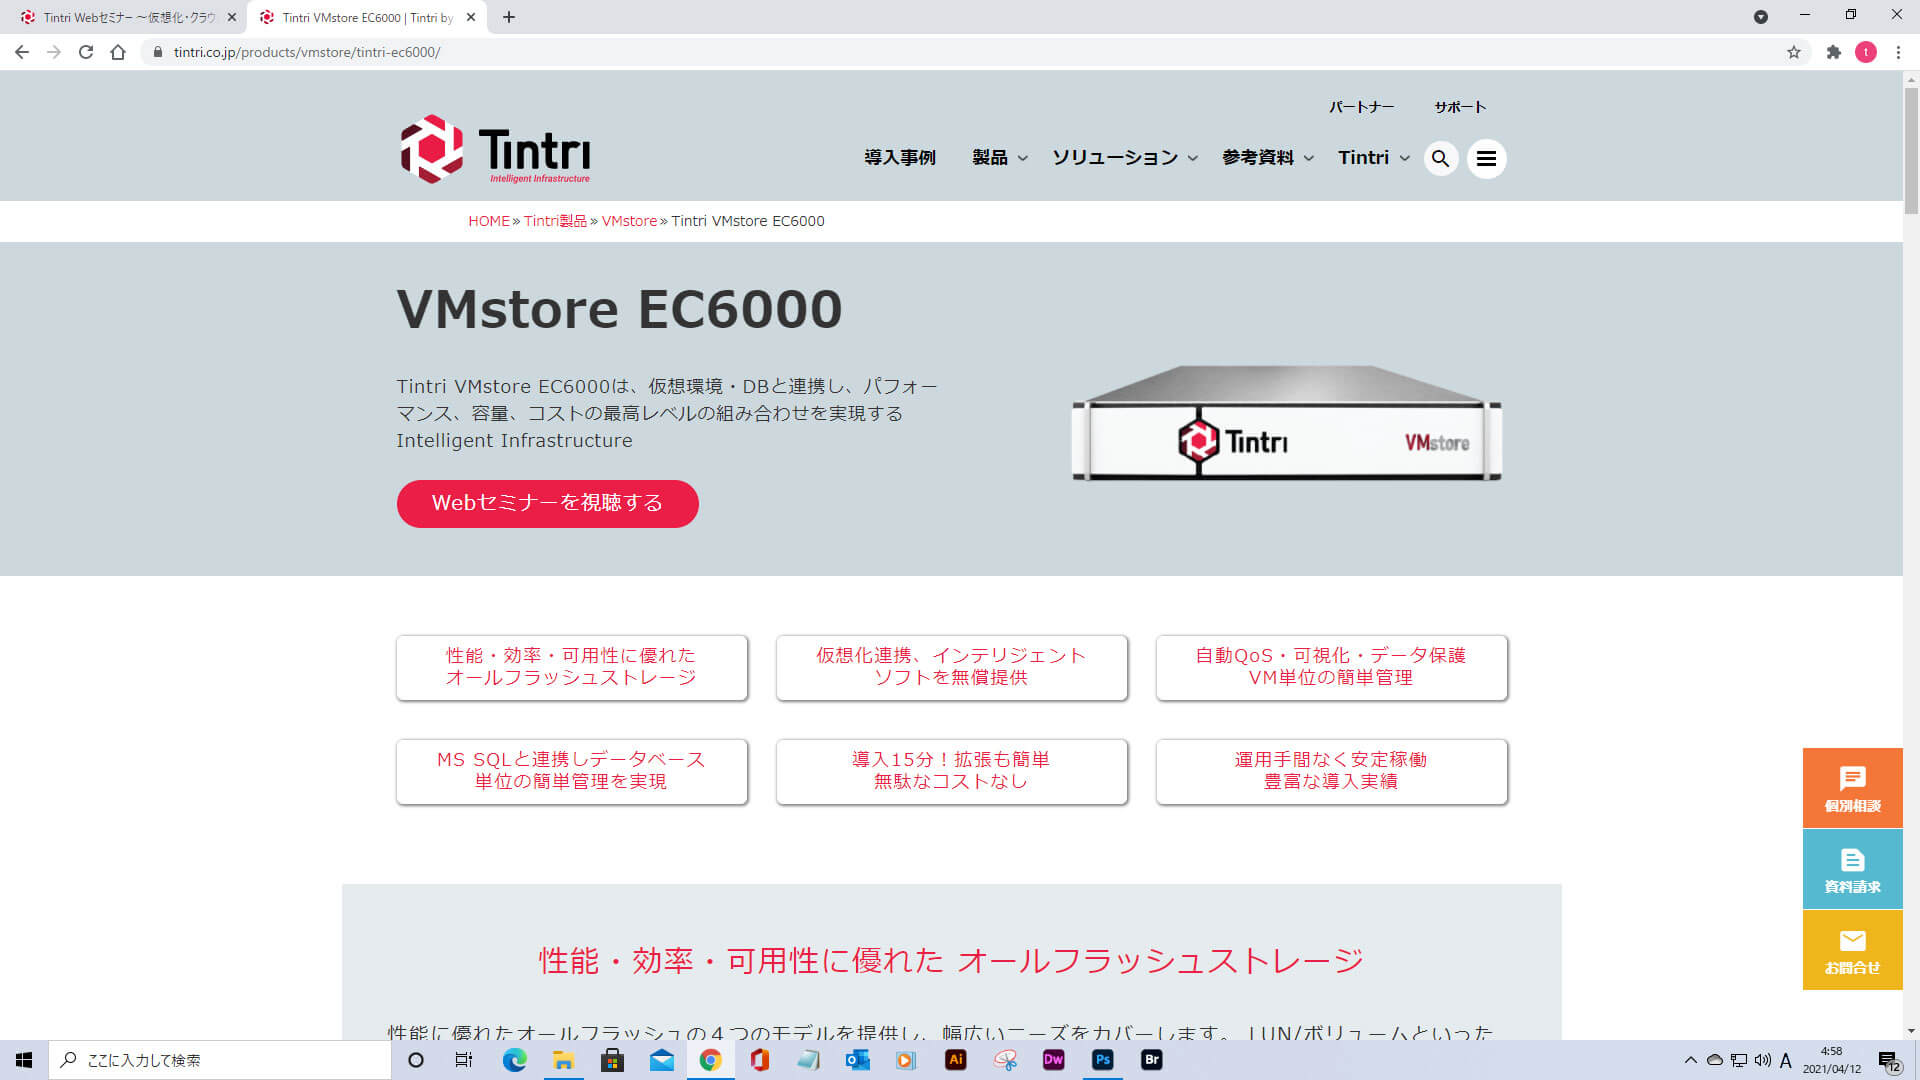Click Tintri logo in header
Viewport: 1920px width, 1080px height.
(x=495, y=149)
